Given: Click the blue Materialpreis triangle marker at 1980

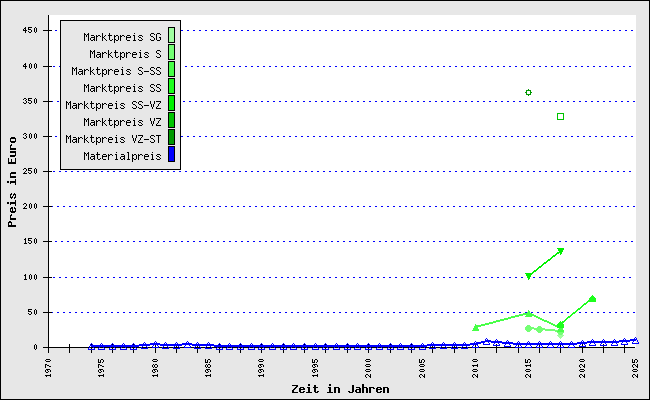Looking at the screenshot, I should click(x=155, y=344).
